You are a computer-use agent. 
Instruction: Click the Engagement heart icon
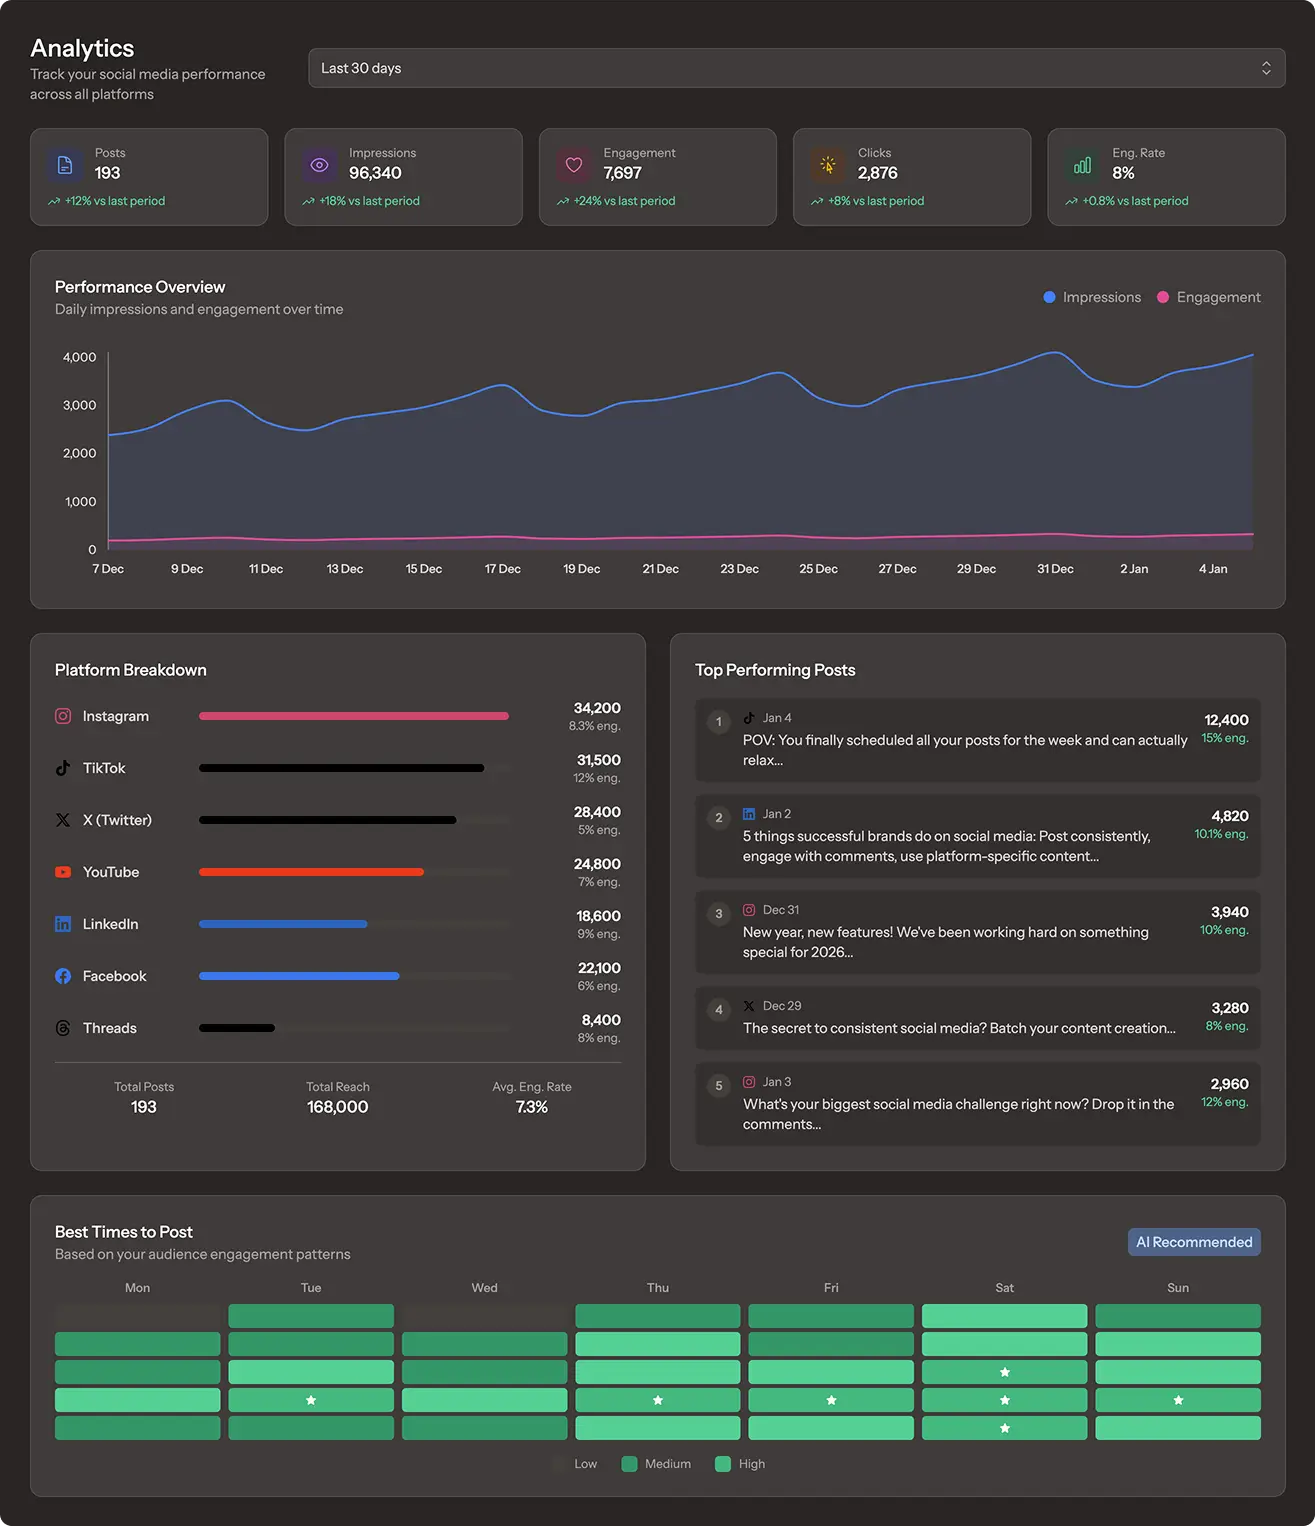pos(574,165)
